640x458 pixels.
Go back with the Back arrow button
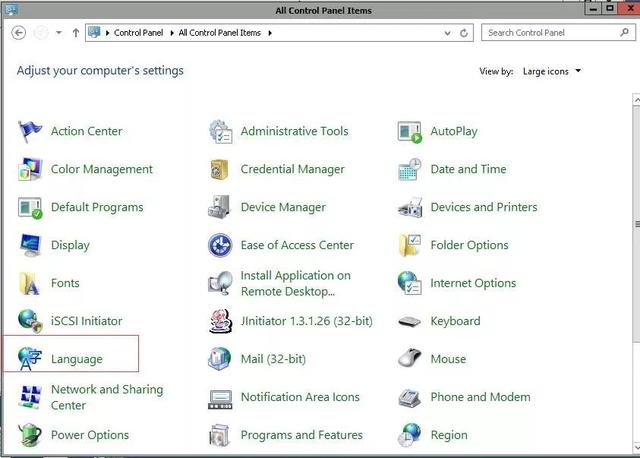pos(19,33)
